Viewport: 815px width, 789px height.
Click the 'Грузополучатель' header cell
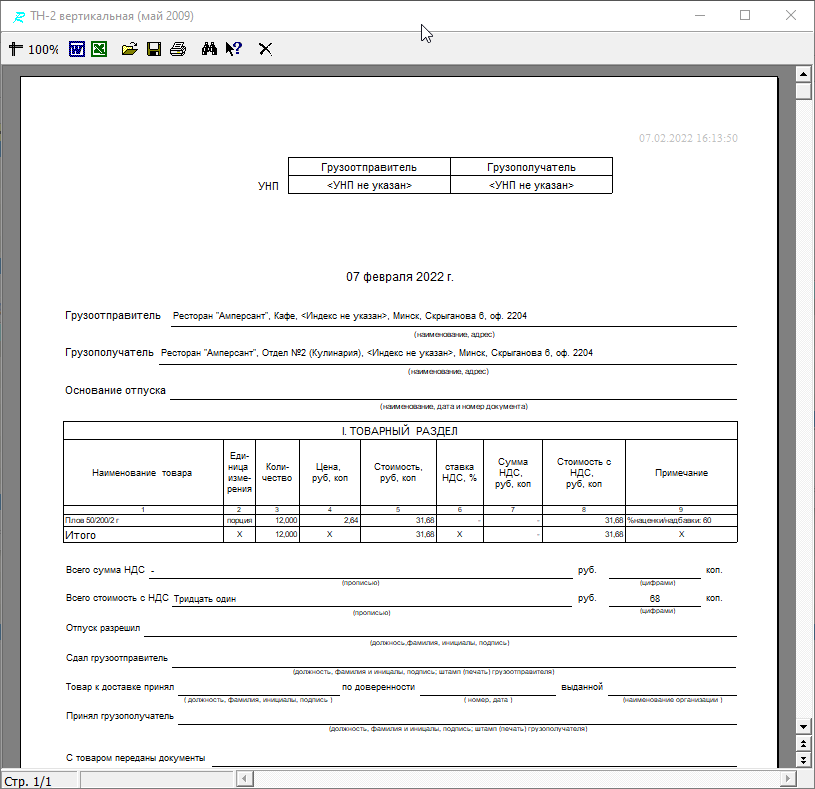click(531, 167)
